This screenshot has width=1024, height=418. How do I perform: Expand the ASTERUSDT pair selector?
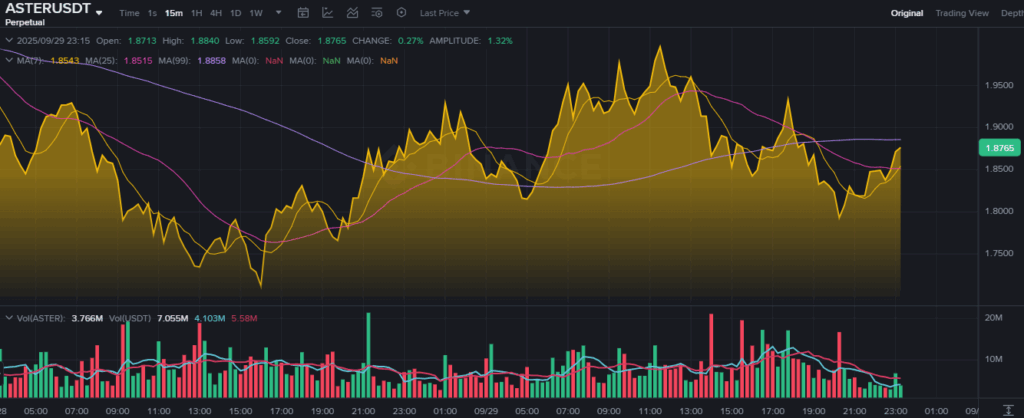pos(99,13)
